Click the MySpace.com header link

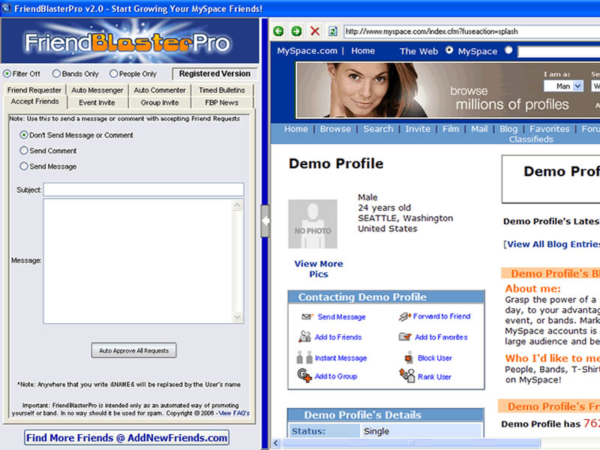click(x=307, y=51)
